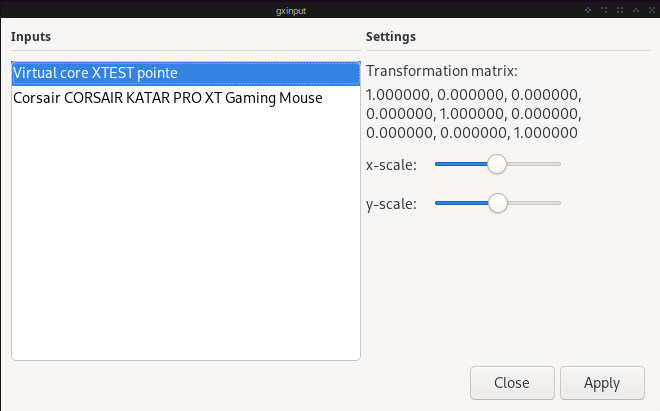Click the upward caret icon in title bar
The image size is (660, 411).
tap(636, 10)
